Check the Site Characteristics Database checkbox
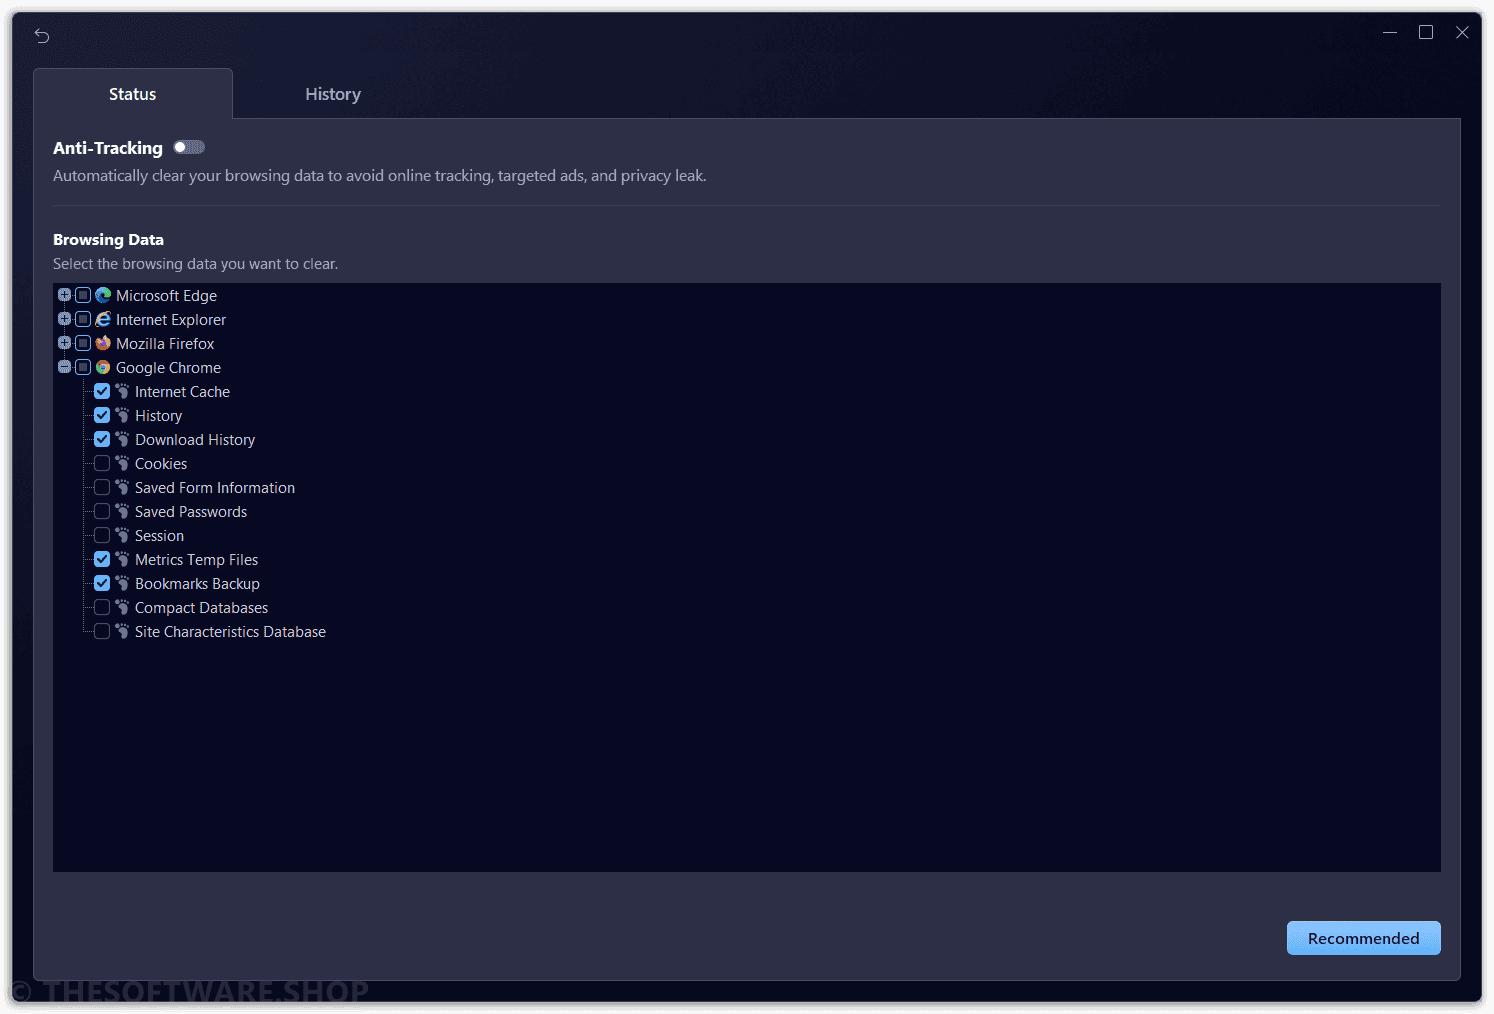1494x1014 pixels. [102, 631]
